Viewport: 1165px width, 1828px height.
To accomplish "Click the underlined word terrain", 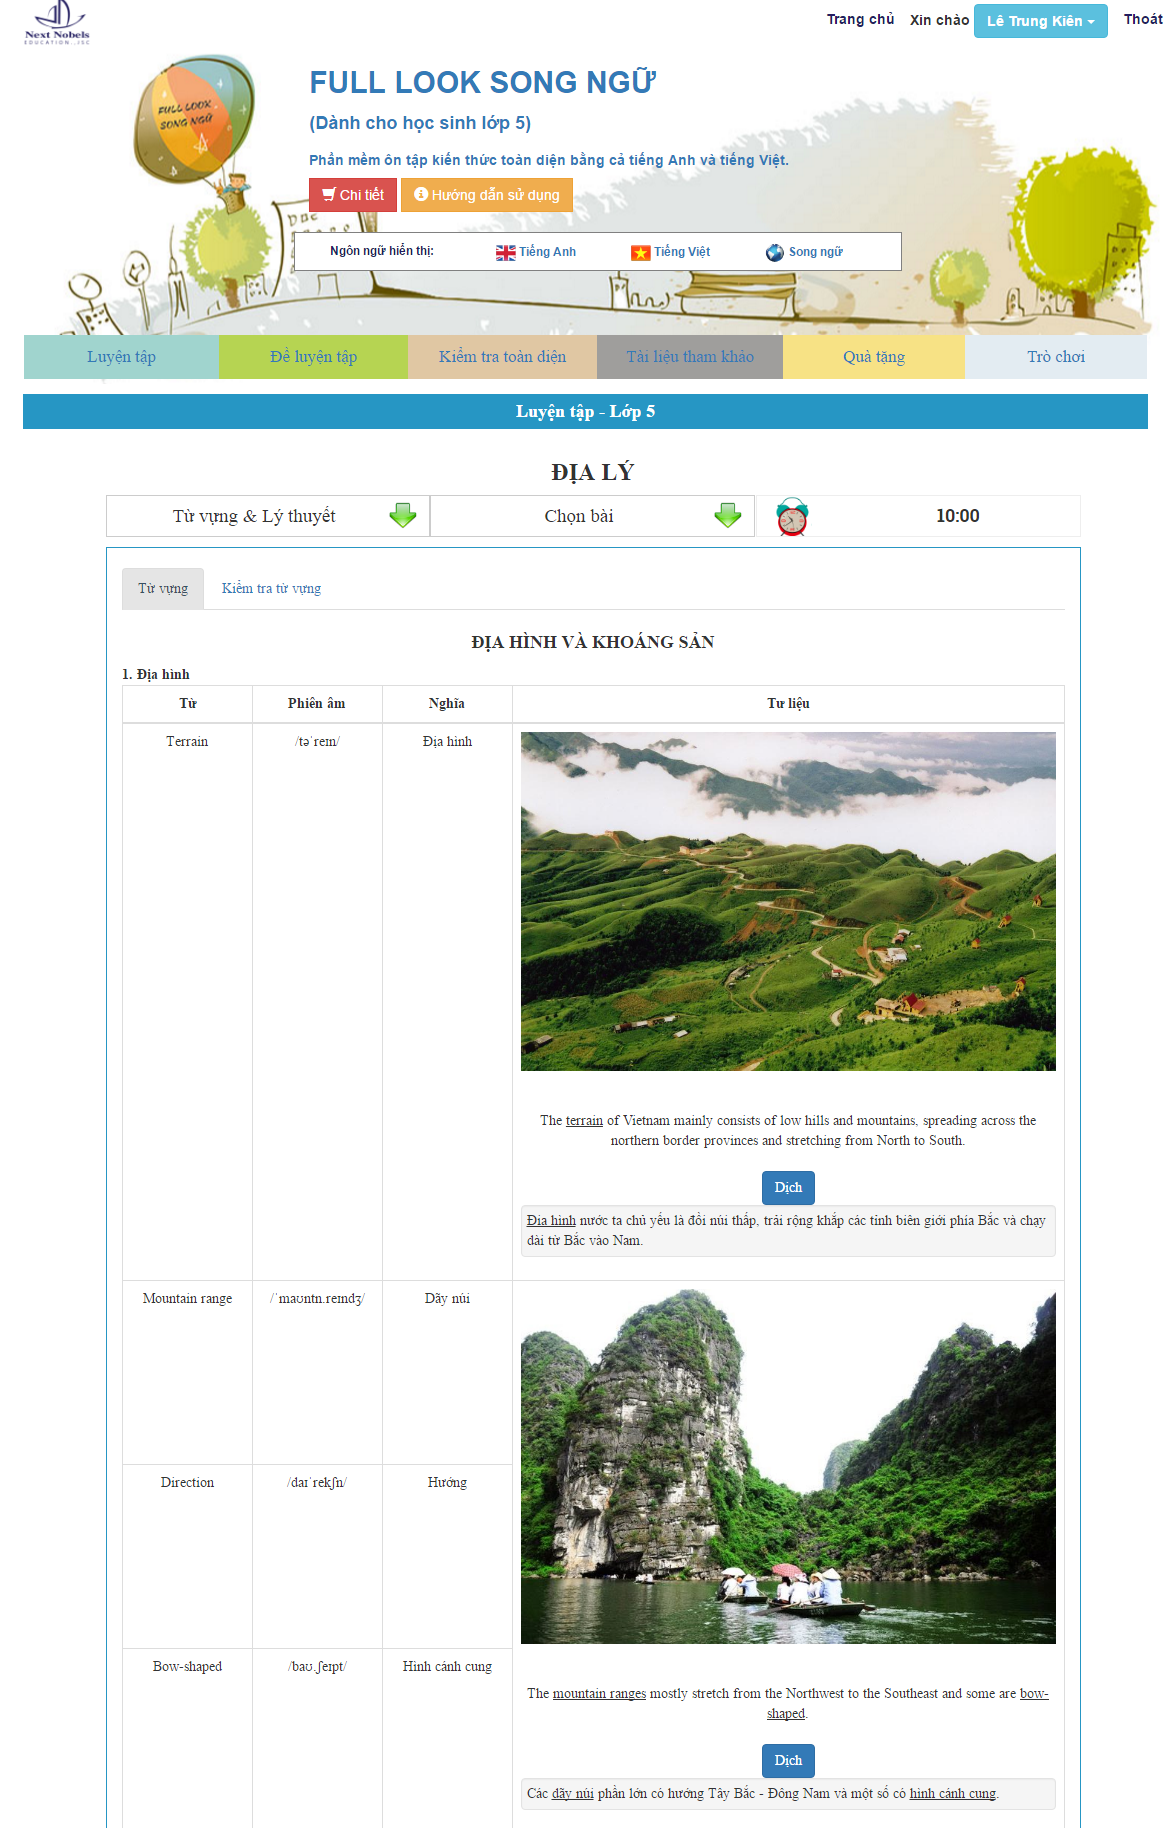I will (x=584, y=1121).
